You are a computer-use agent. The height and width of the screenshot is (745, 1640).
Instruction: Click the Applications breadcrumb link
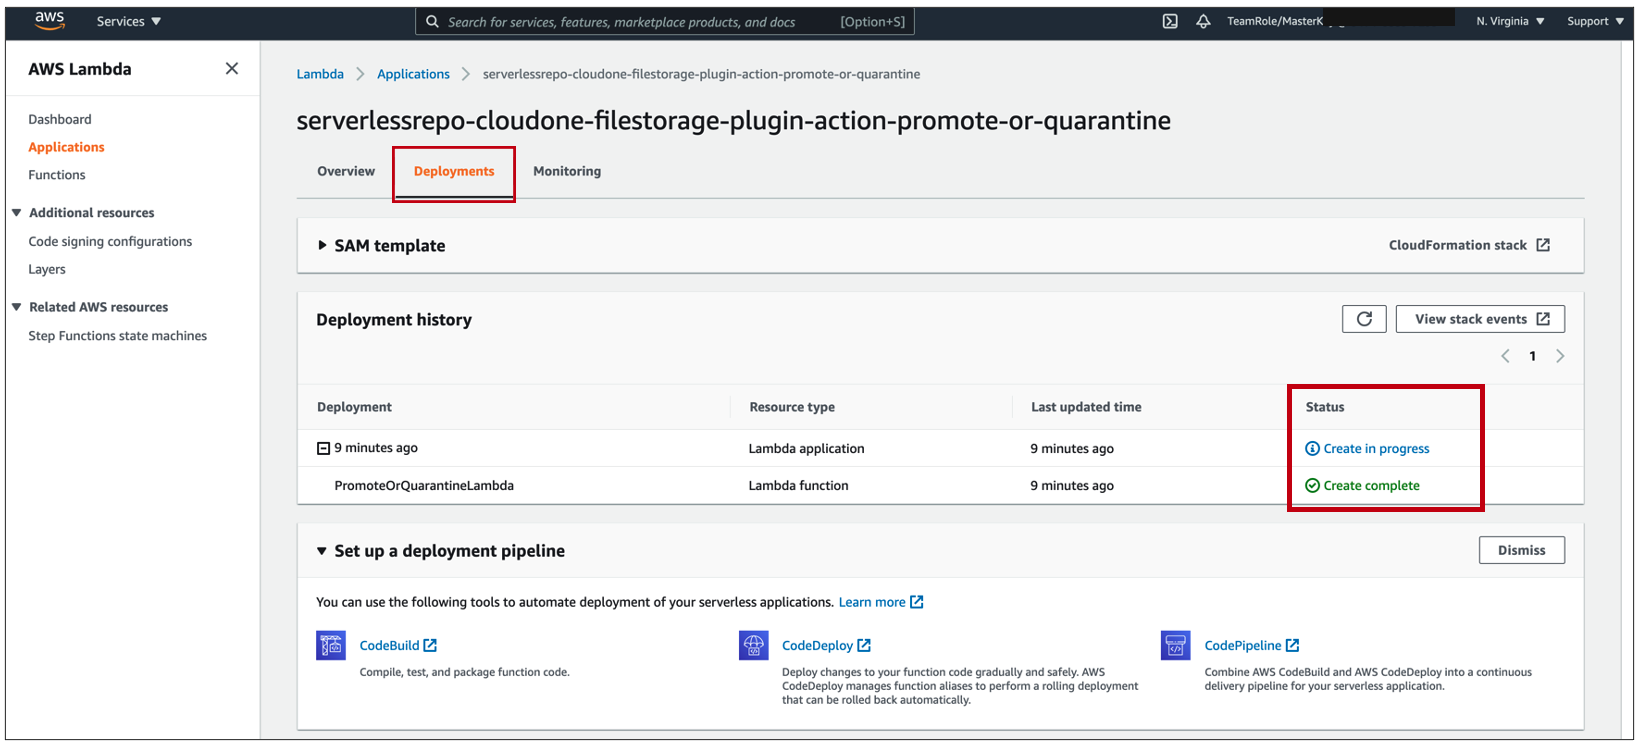(413, 74)
